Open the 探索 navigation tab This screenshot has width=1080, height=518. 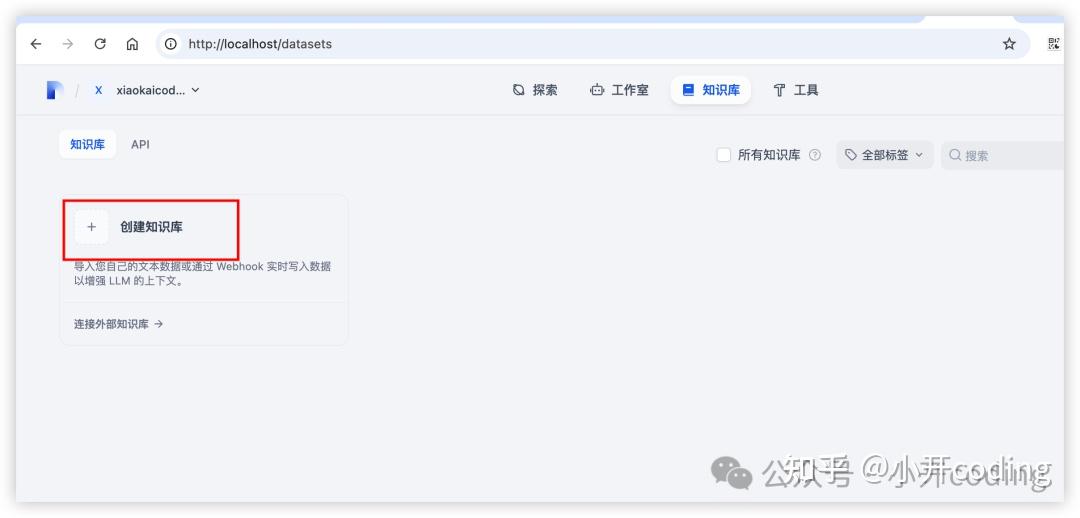point(535,90)
